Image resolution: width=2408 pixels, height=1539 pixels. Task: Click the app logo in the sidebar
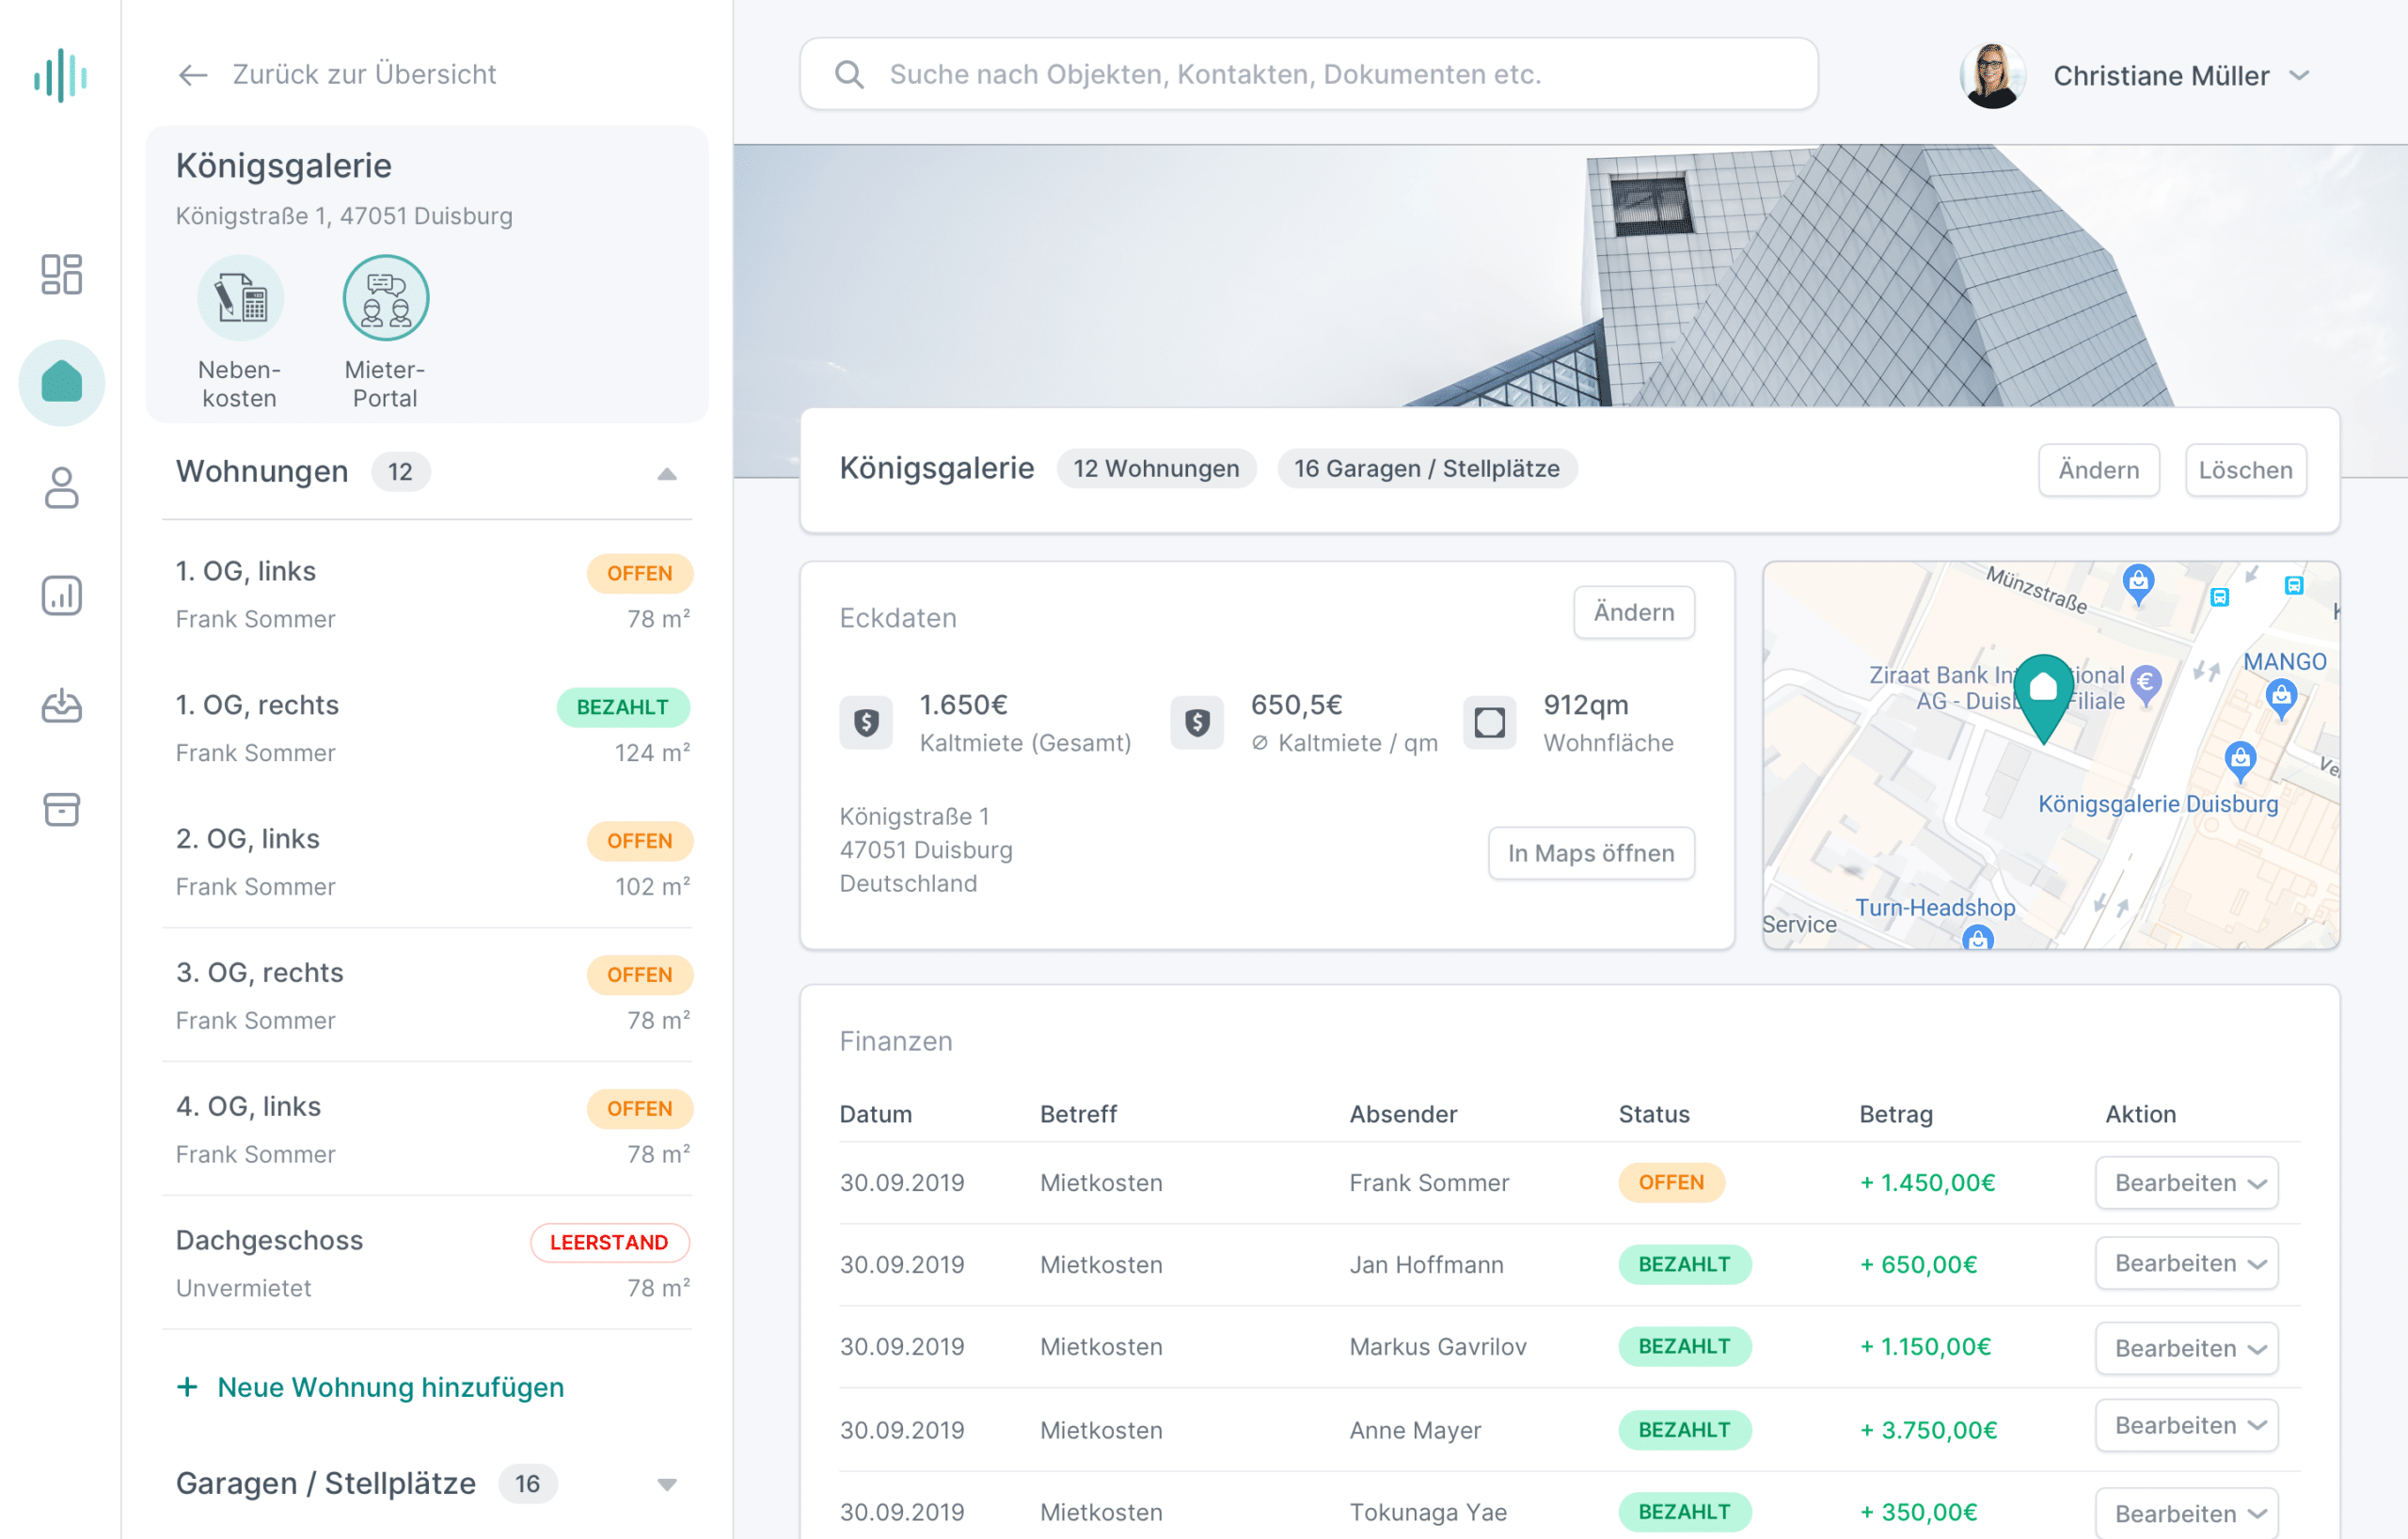[61, 75]
